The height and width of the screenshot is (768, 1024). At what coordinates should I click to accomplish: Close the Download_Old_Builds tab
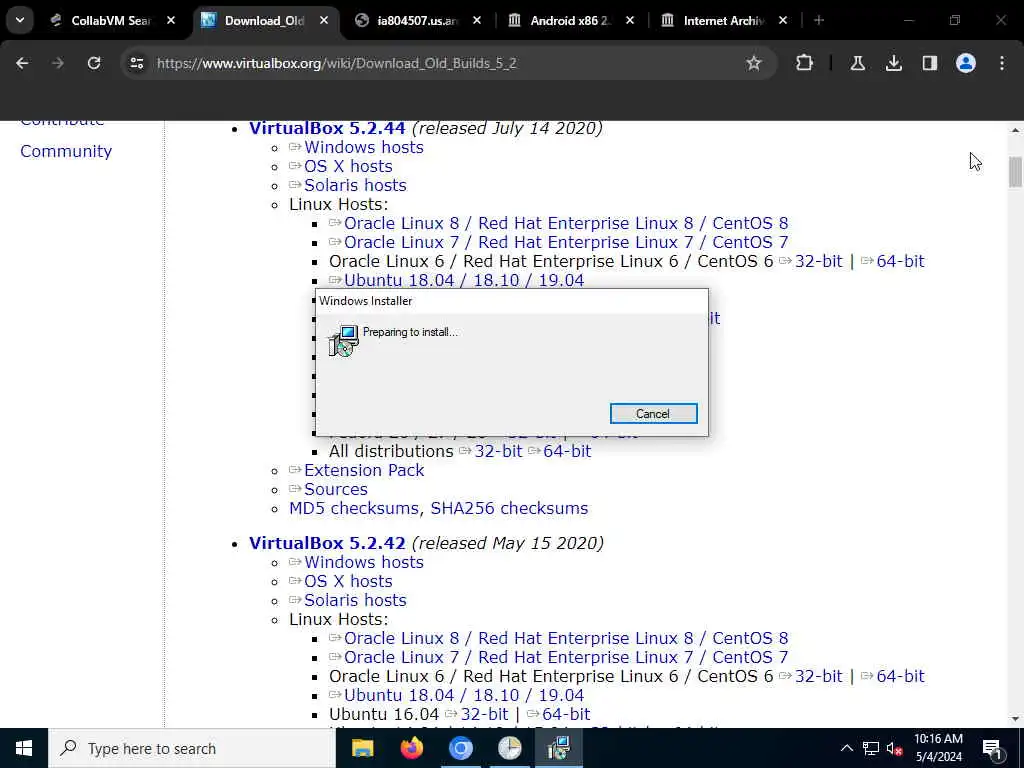(x=324, y=21)
